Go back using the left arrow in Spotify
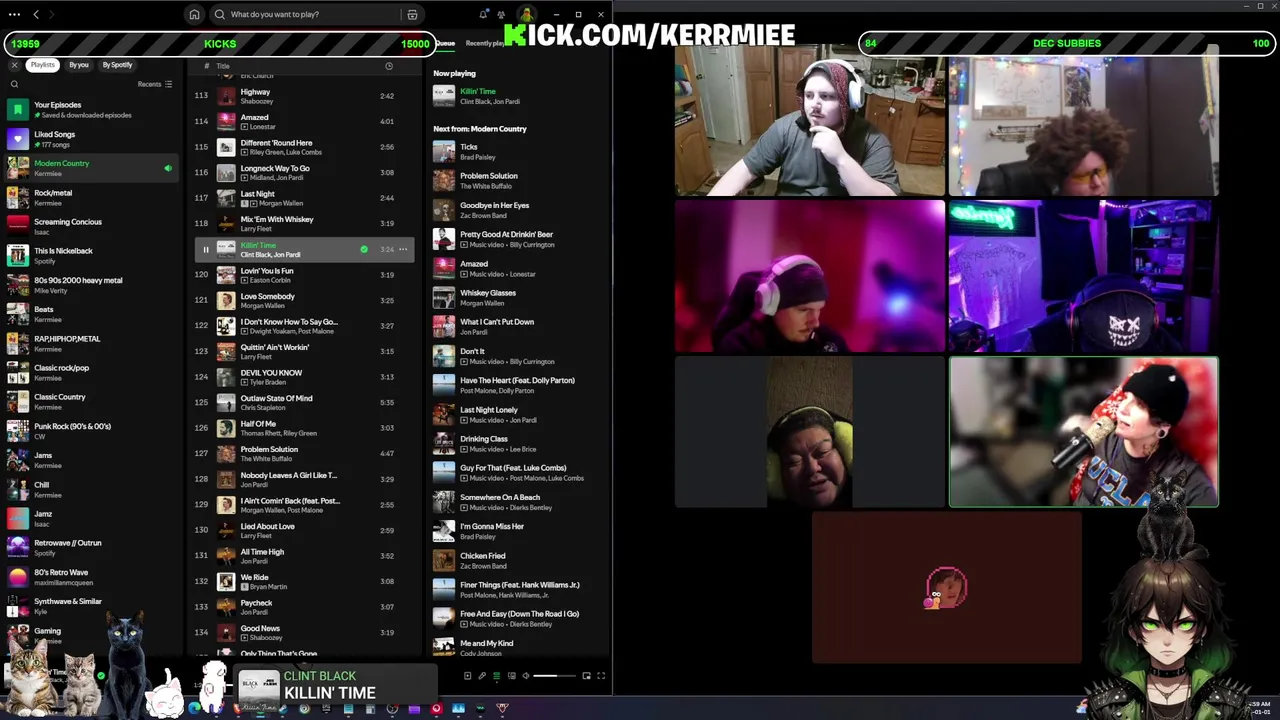Viewport: 1280px width, 720px height. pos(36,14)
